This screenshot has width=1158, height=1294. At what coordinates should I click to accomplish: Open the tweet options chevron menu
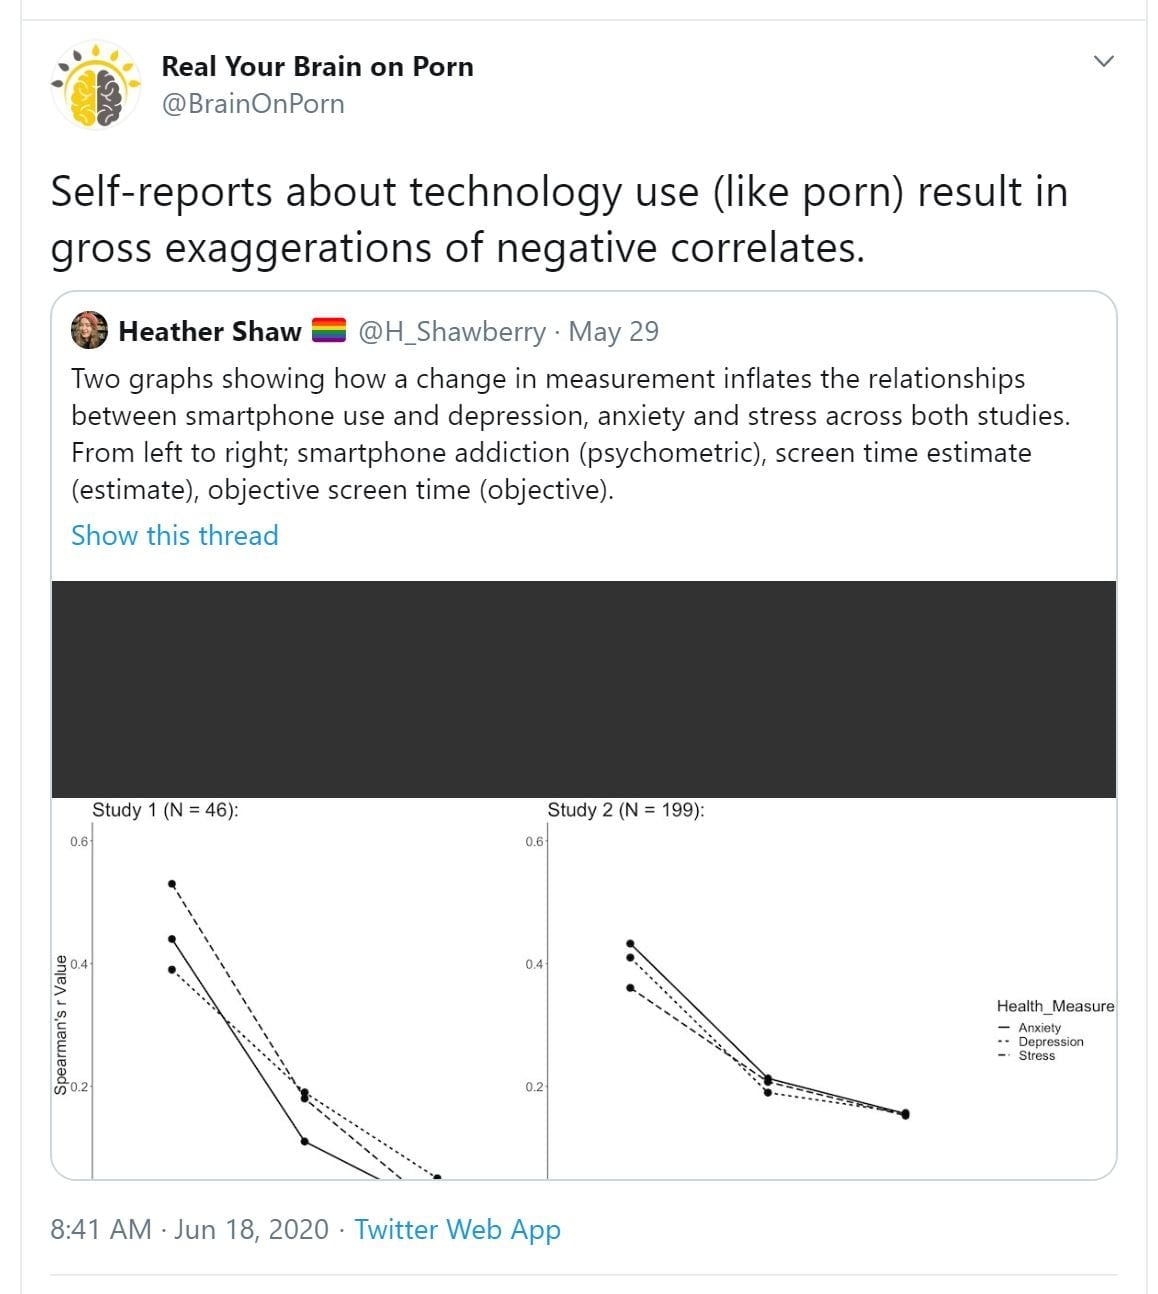point(1103,62)
